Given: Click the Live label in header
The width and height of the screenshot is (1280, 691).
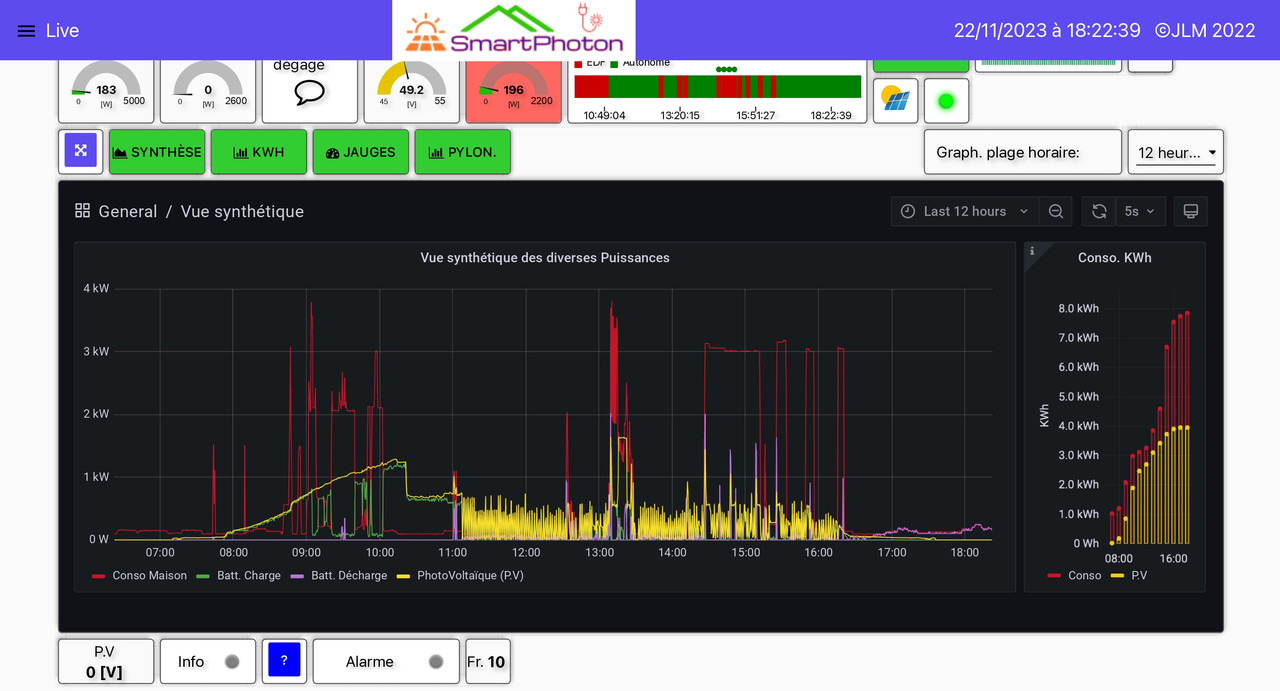Looking at the screenshot, I should (x=62, y=31).
